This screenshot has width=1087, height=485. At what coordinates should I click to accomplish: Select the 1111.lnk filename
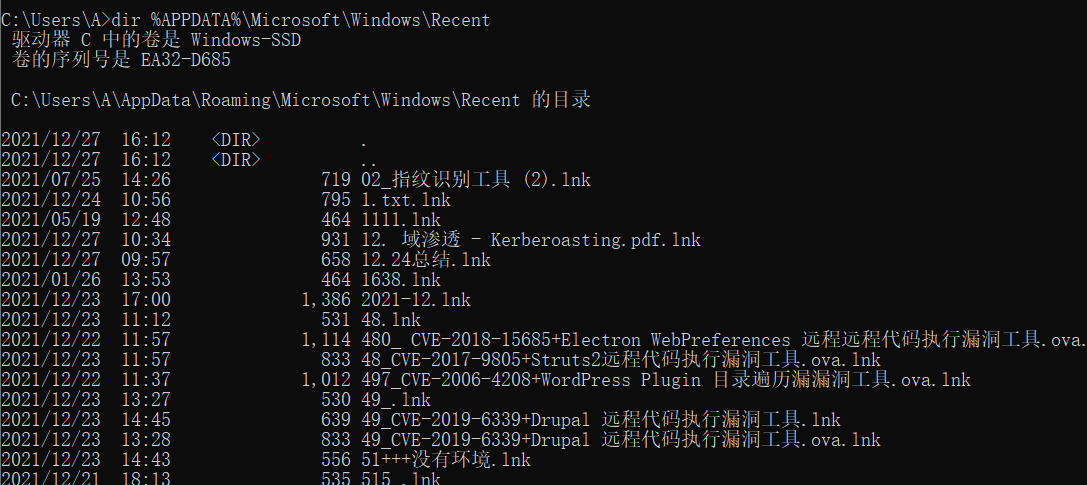click(401, 220)
